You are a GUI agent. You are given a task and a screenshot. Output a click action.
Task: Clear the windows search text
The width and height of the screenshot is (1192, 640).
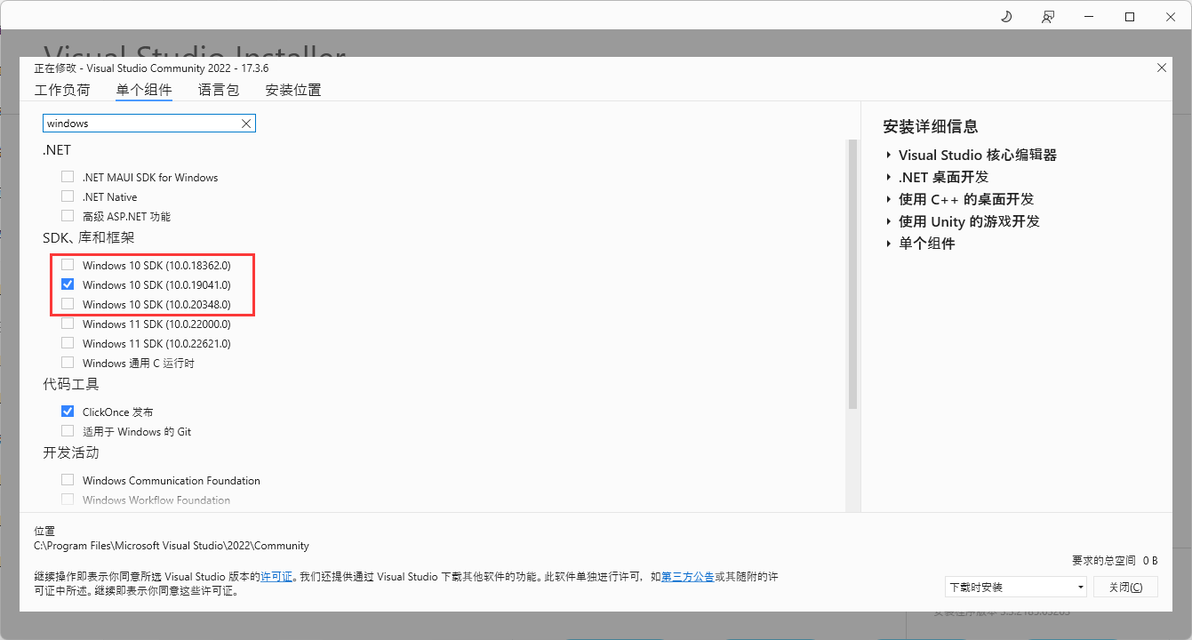pos(246,123)
